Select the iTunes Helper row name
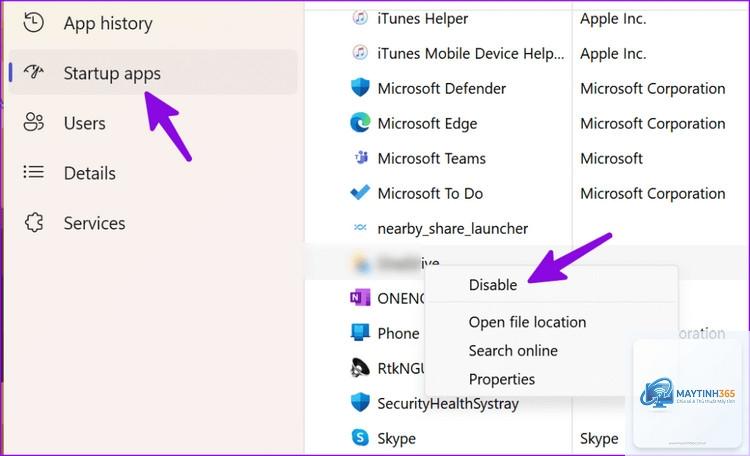750x456 pixels. pyautogui.click(x=422, y=18)
